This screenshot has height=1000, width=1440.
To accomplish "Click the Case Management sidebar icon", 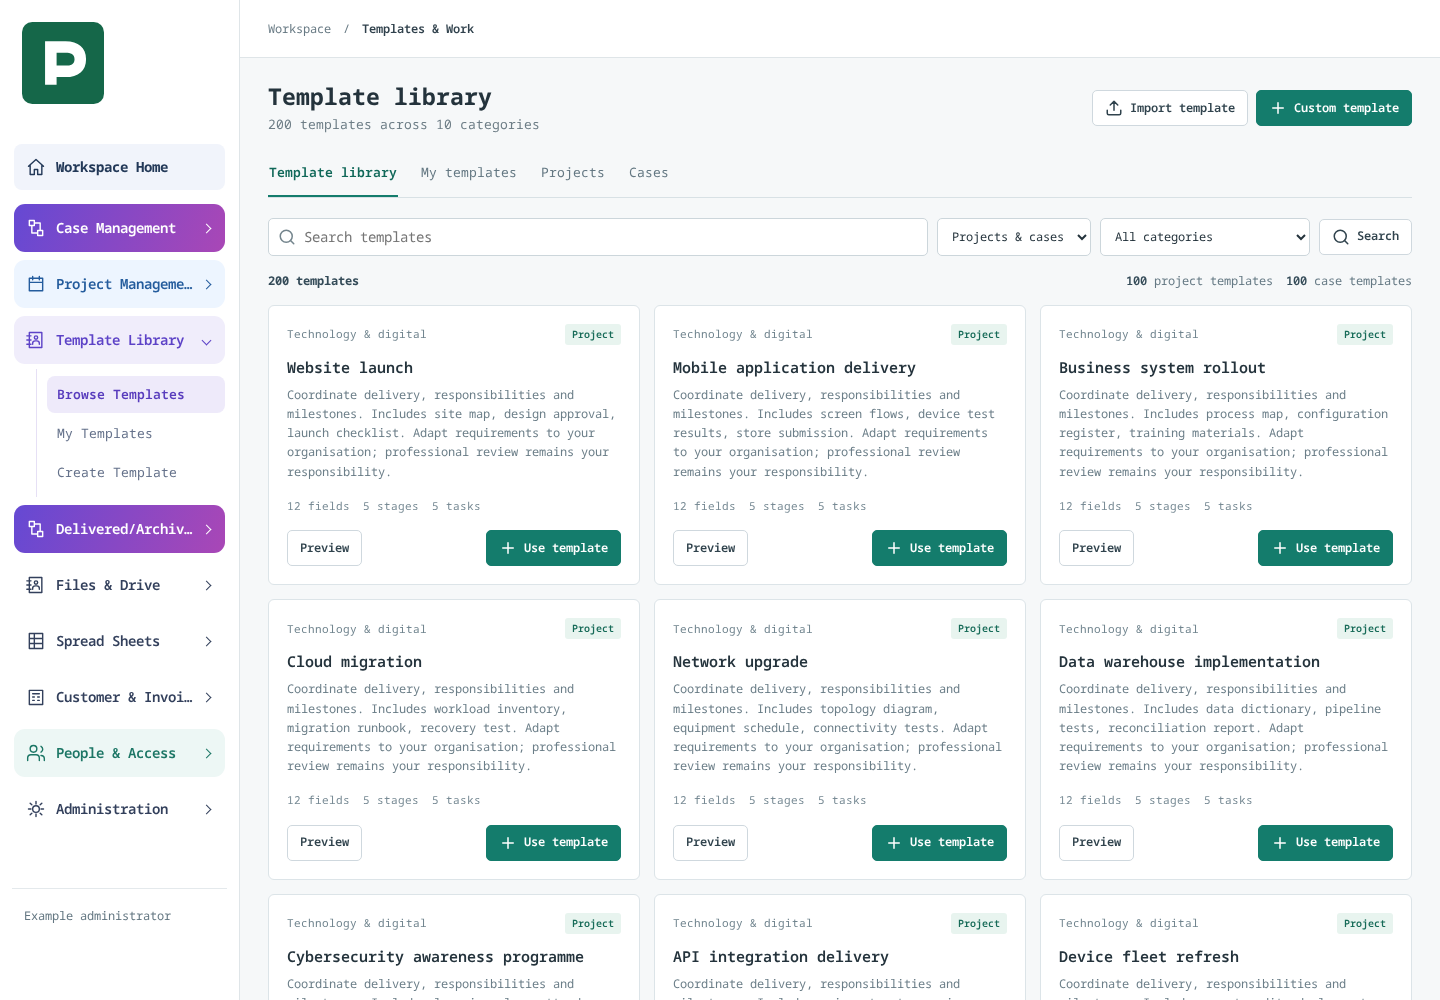I will click(x=36, y=228).
